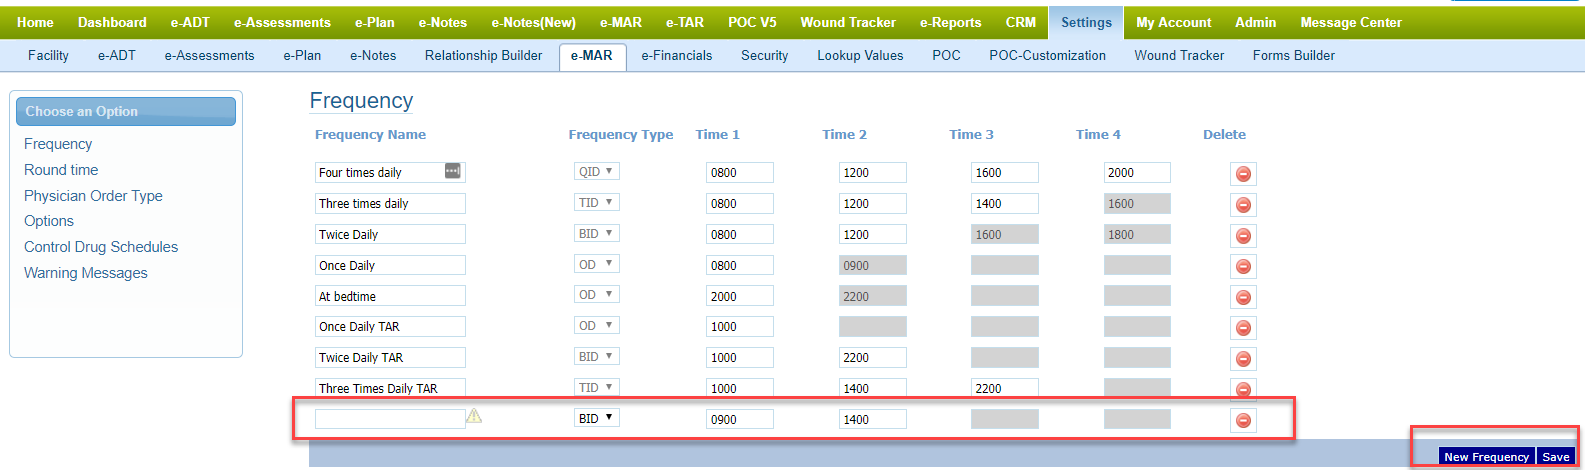Screen dimensions: 1585x470
Task: Save the frequency settings
Action: coord(1555,457)
